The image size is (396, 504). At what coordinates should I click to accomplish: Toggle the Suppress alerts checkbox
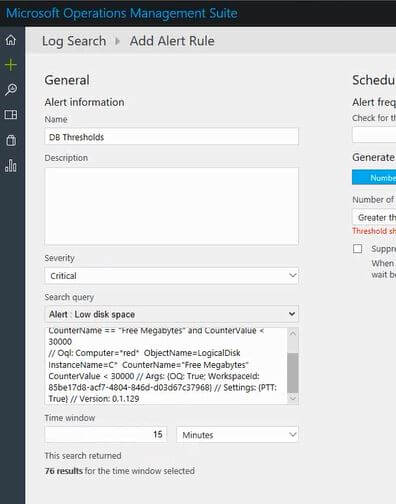[357, 249]
